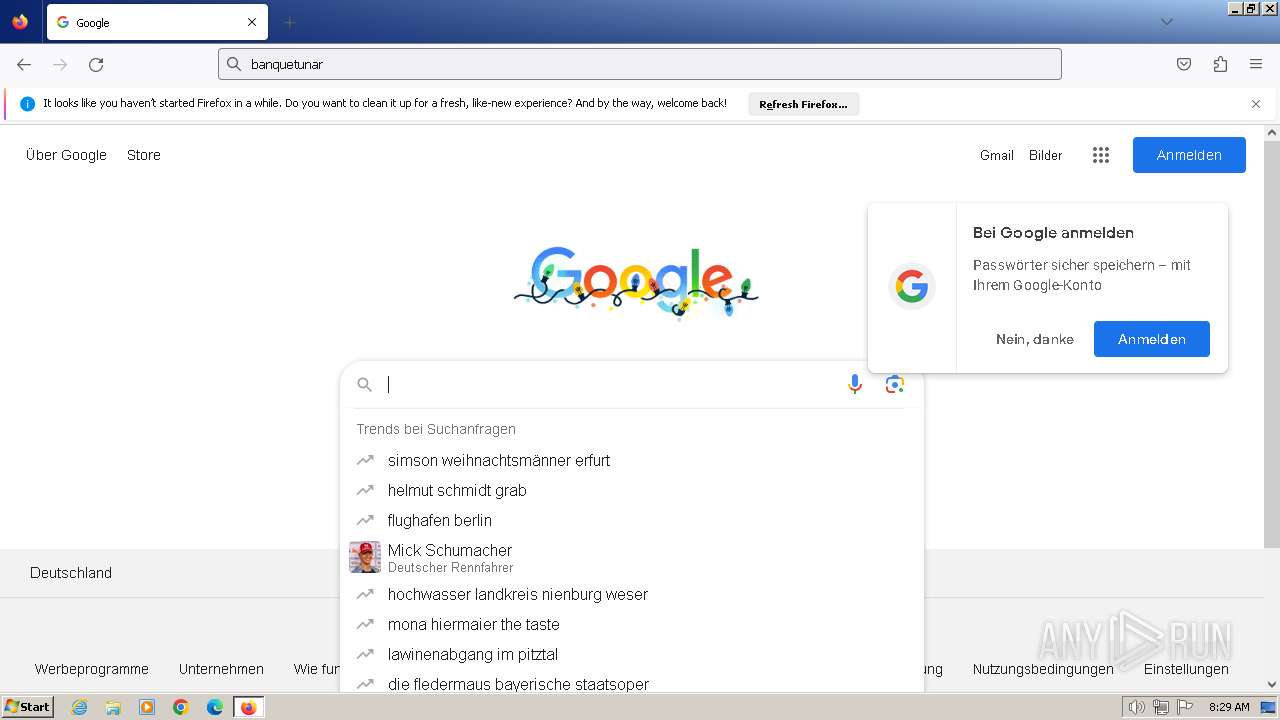Screen dimensions: 1280x720
Task: Start voice search with microphone icon
Action: pos(855,385)
